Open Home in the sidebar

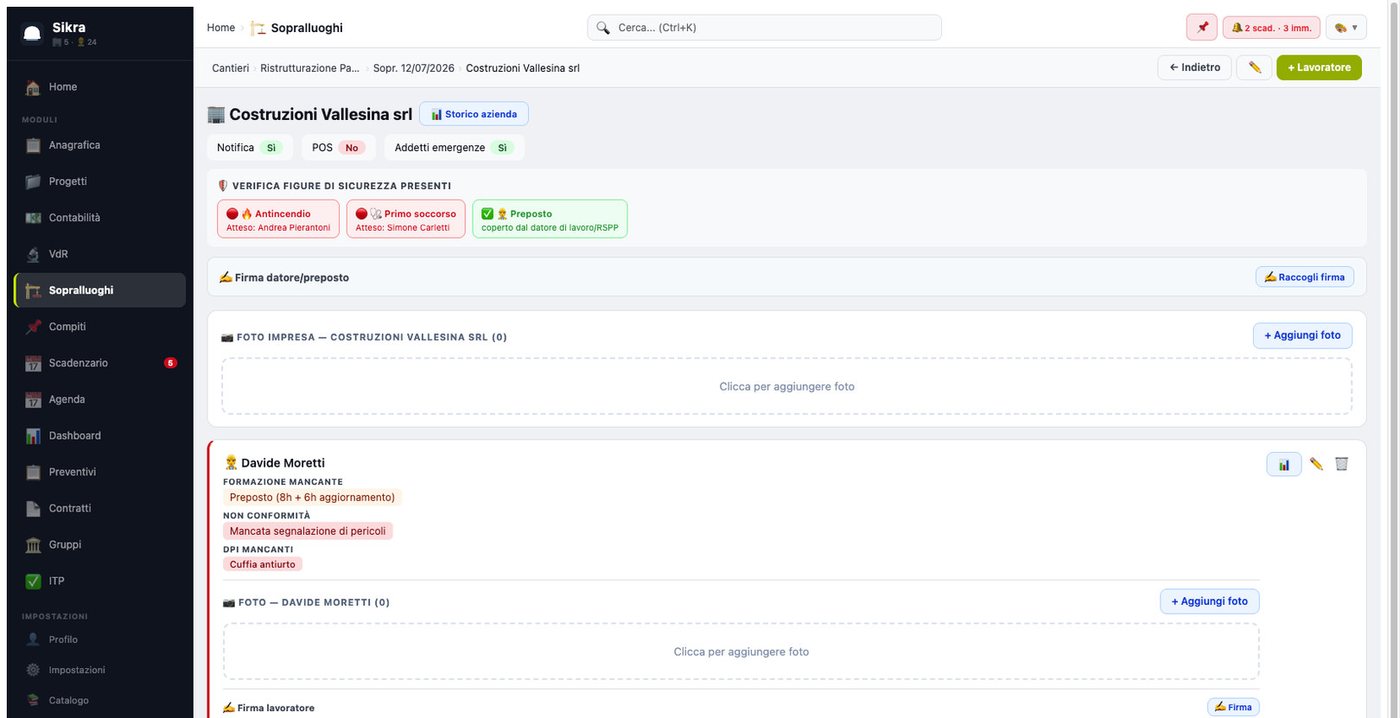(x=100, y=87)
